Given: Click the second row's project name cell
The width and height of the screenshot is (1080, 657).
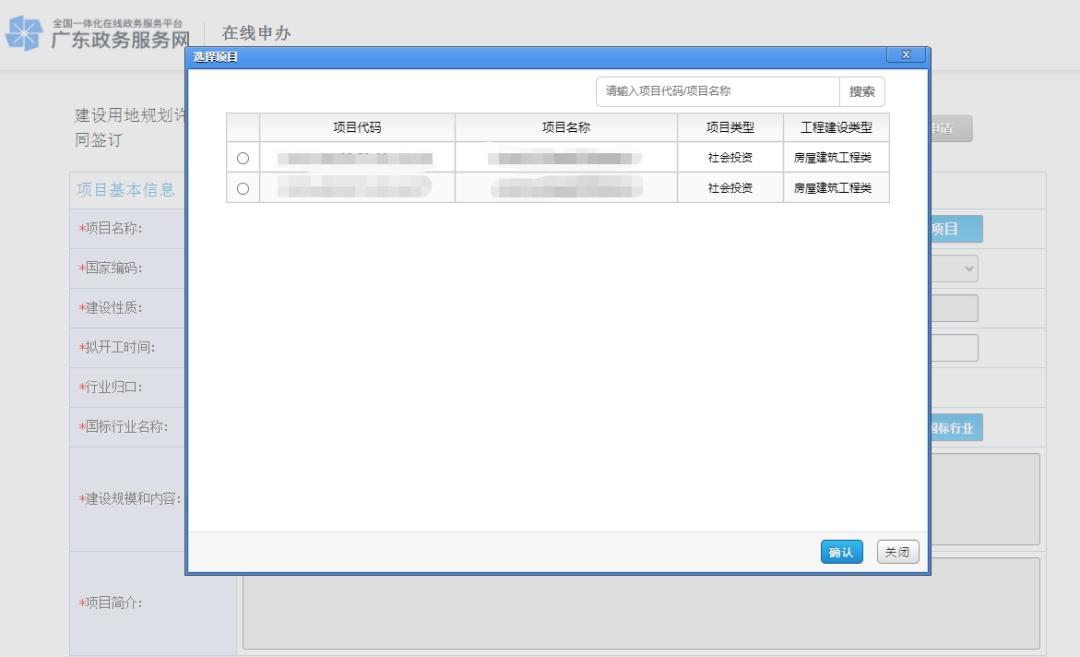Looking at the screenshot, I should tap(566, 188).
